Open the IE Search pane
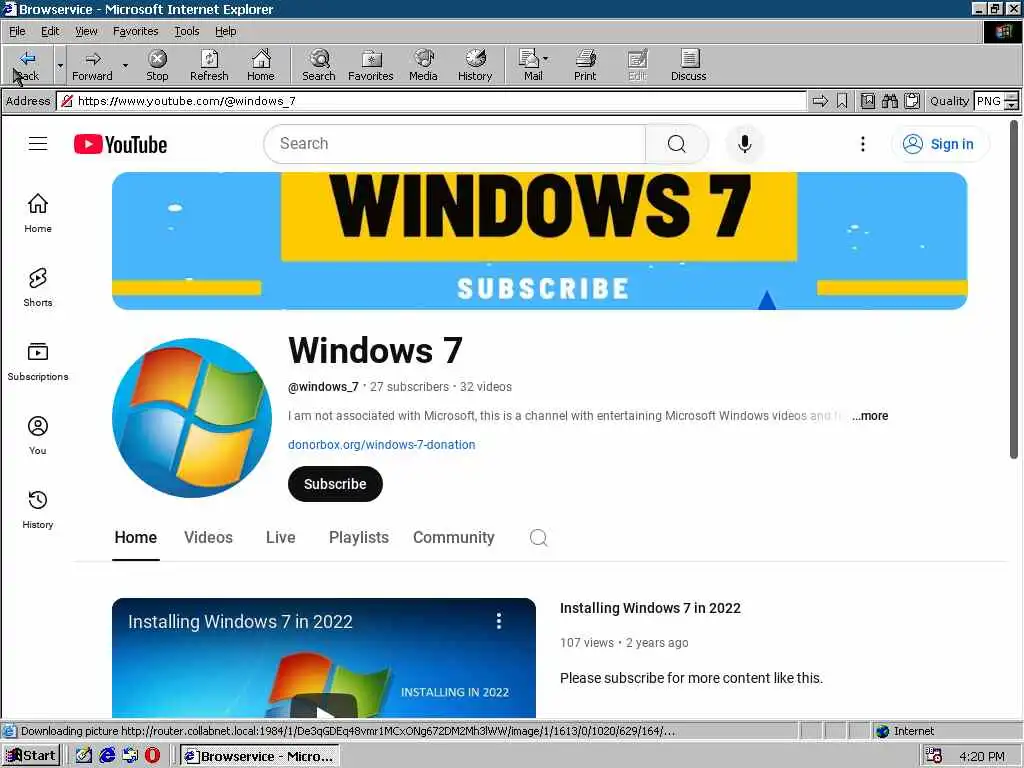This screenshot has width=1024, height=768. pos(319,65)
